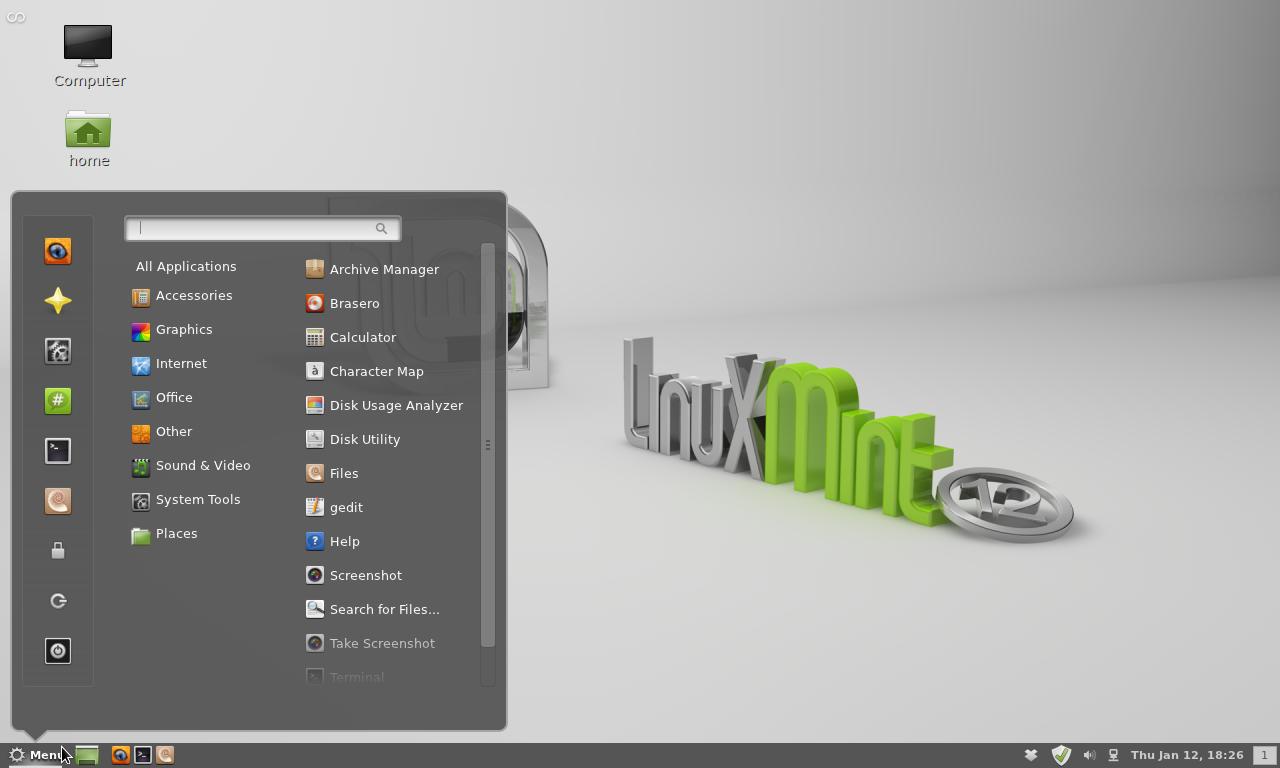The image size is (1280, 768).
Task: Open Terminal from the panel launcher
Action: (x=143, y=755)
